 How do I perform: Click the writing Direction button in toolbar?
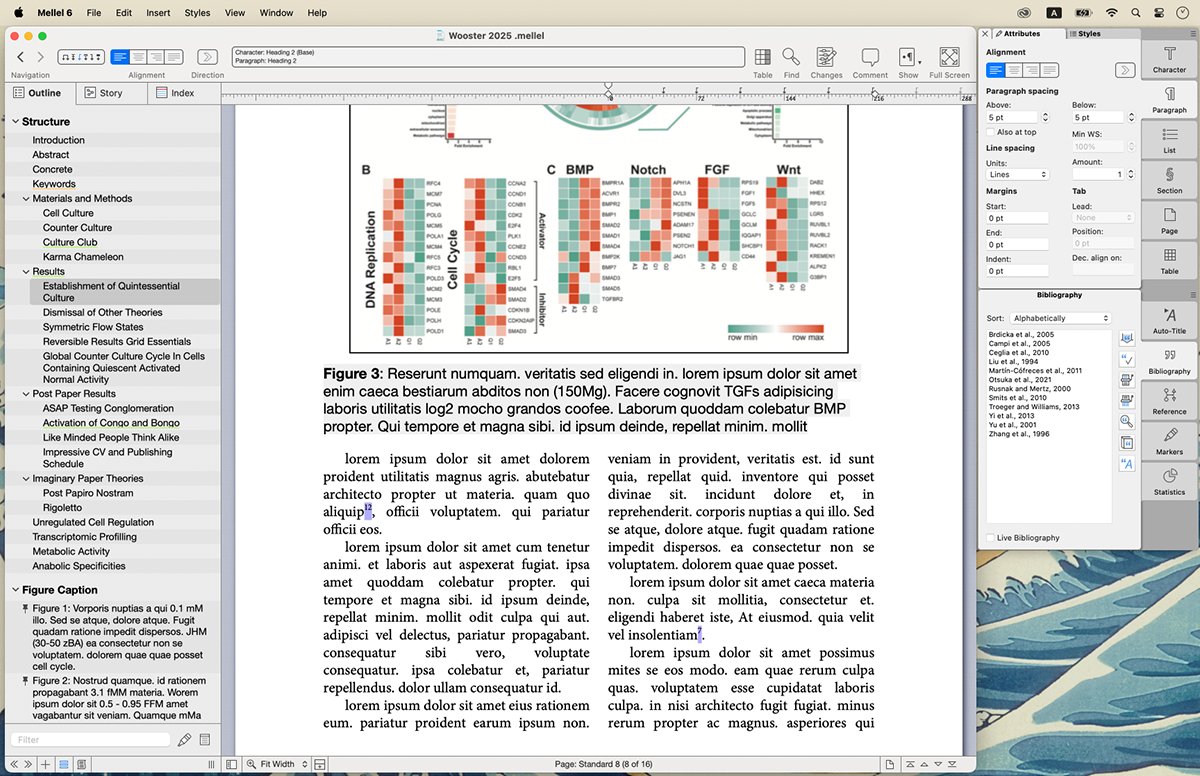207,57
